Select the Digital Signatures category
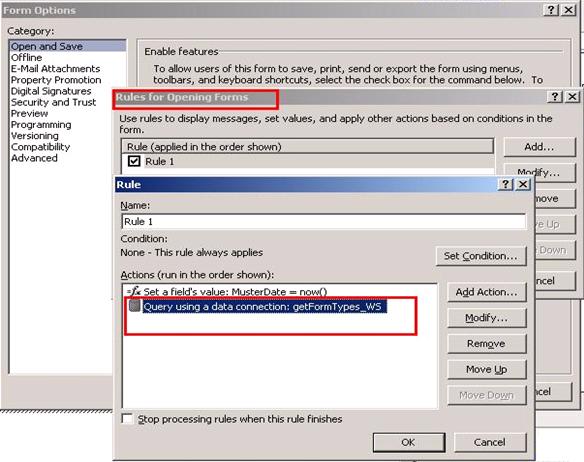This screenshot has height=462, width=584. click(x=51, y=91)
